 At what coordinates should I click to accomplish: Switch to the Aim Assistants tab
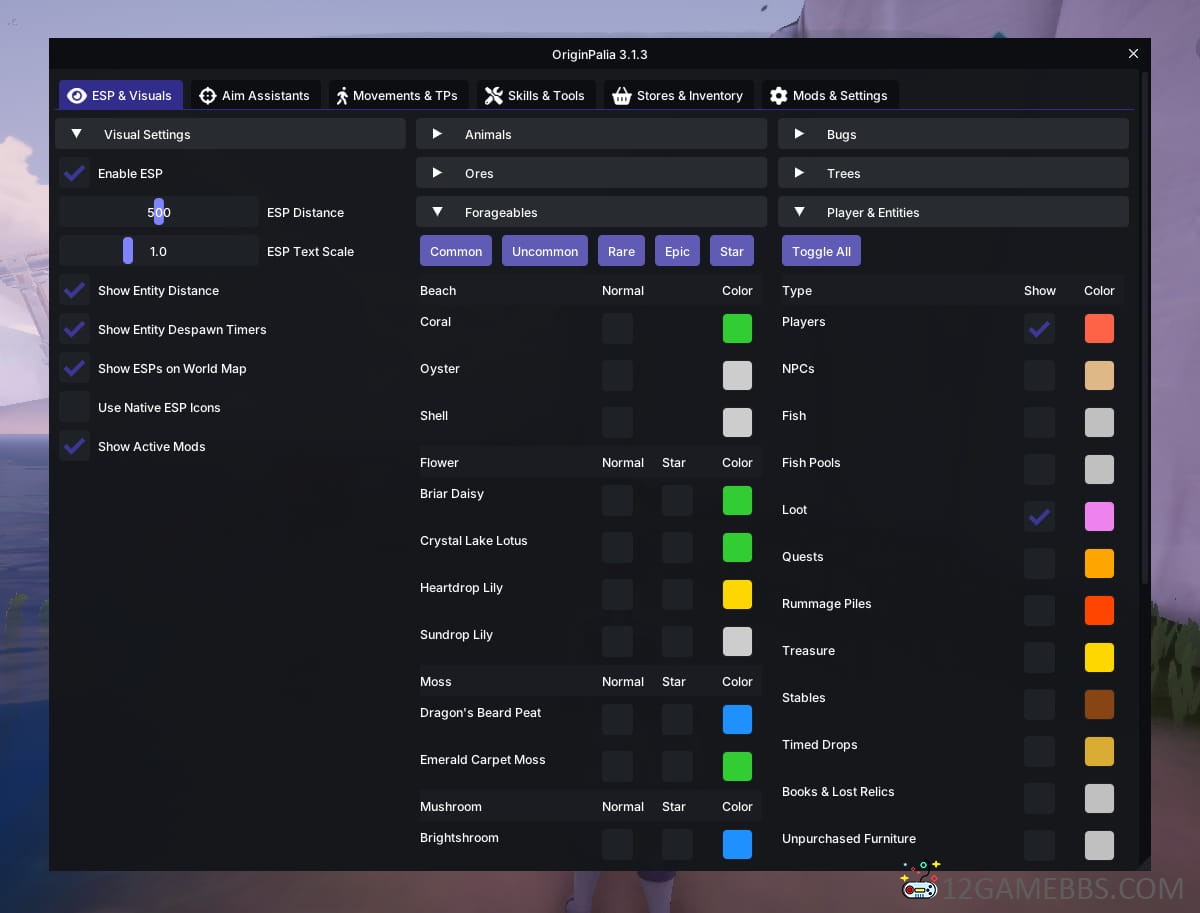(256, 95)
